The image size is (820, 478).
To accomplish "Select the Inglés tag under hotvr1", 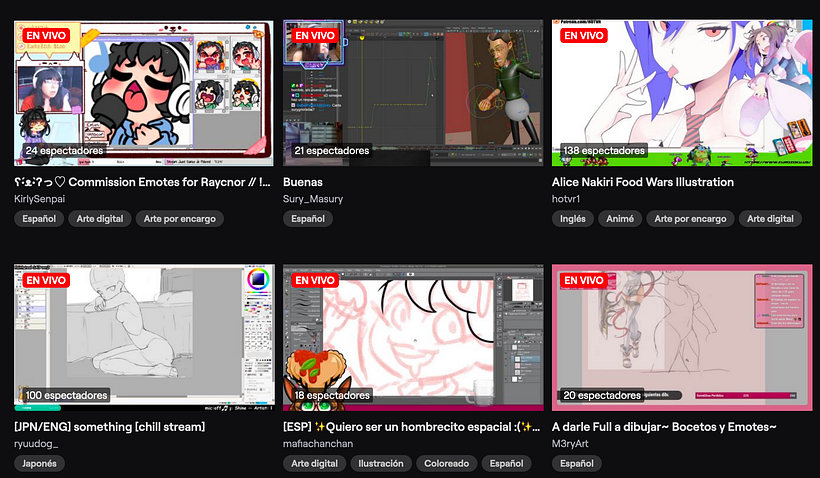I will pyautogui.click(x=573, y=219).
